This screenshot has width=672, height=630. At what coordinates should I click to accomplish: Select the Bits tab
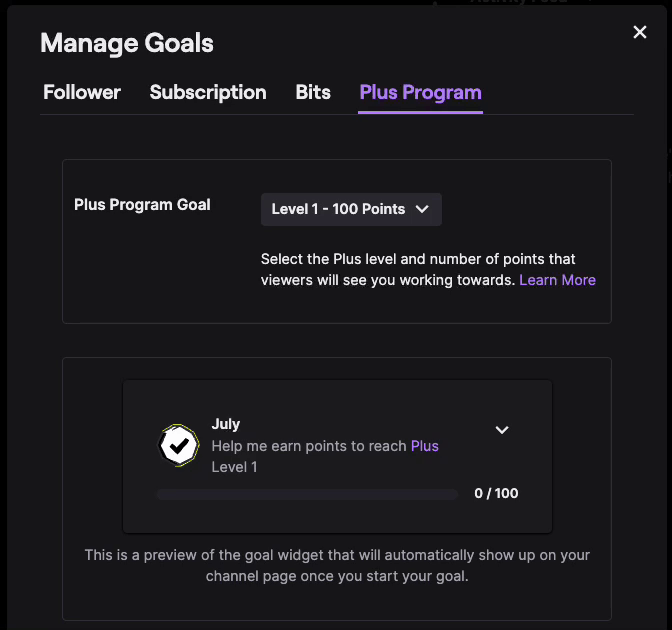point(313,93)
